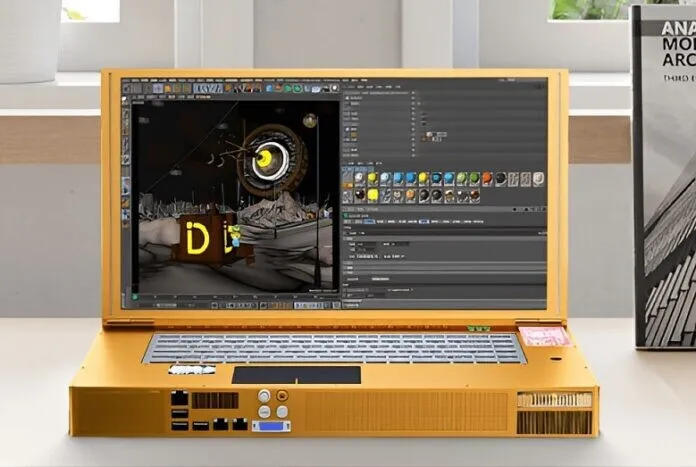Screen dimensions: 696x467
Task: Click the white sphere material tag in object manager
Action: click(x=430, y=134)
